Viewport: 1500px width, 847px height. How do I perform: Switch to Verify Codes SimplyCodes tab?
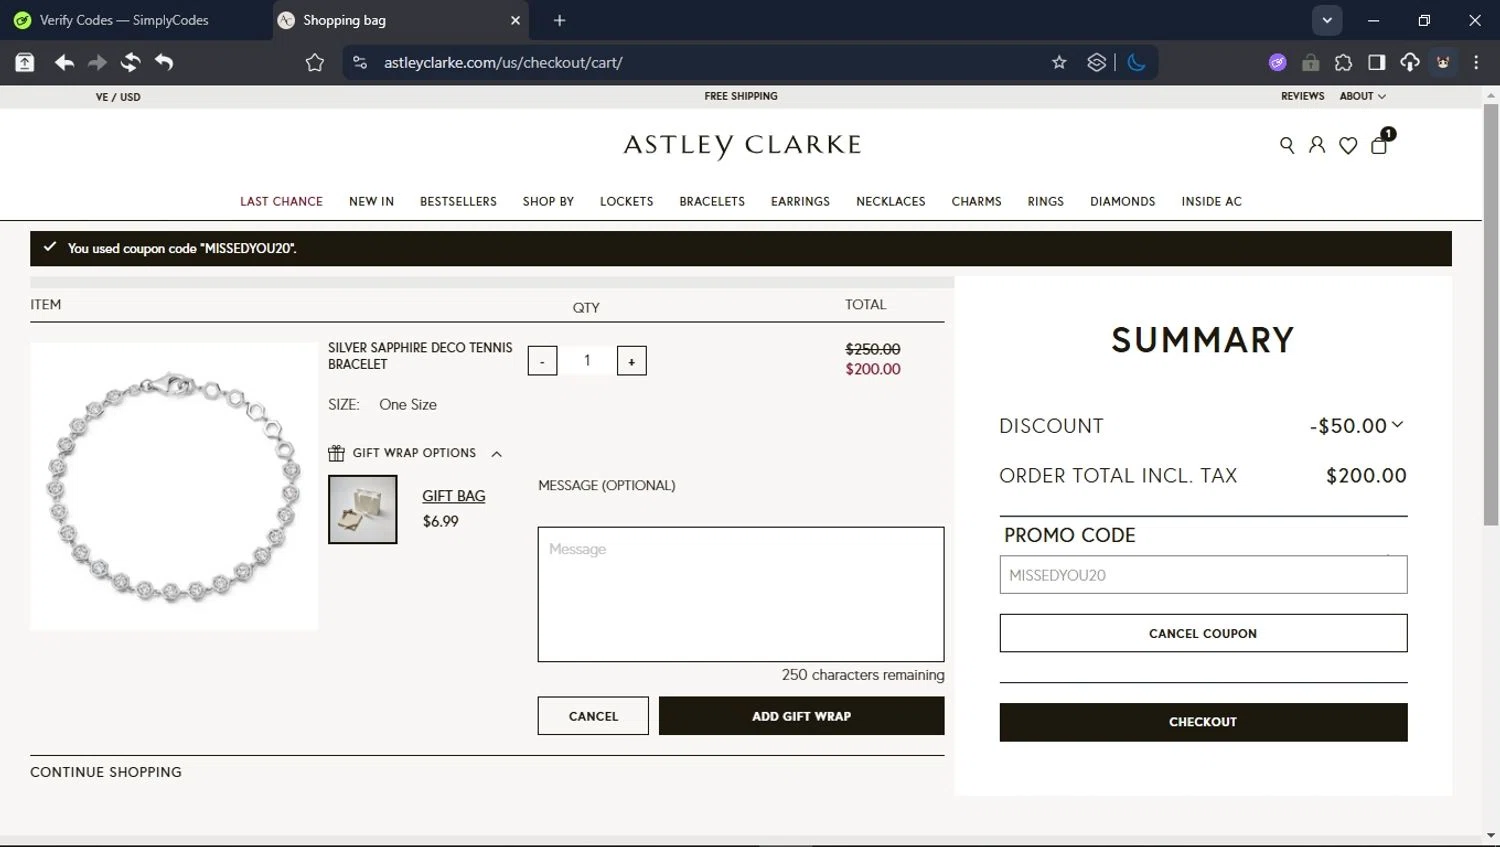(x=124, y=20)
